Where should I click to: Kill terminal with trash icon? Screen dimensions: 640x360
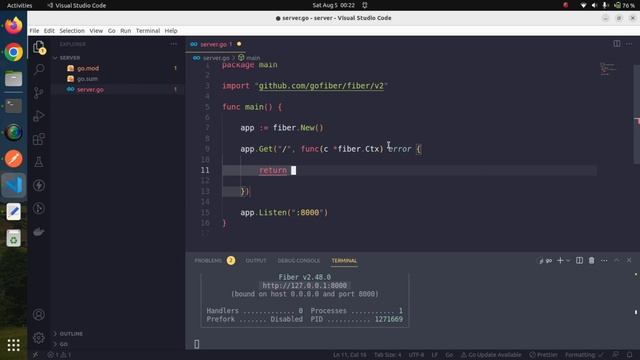coord(591,260)
